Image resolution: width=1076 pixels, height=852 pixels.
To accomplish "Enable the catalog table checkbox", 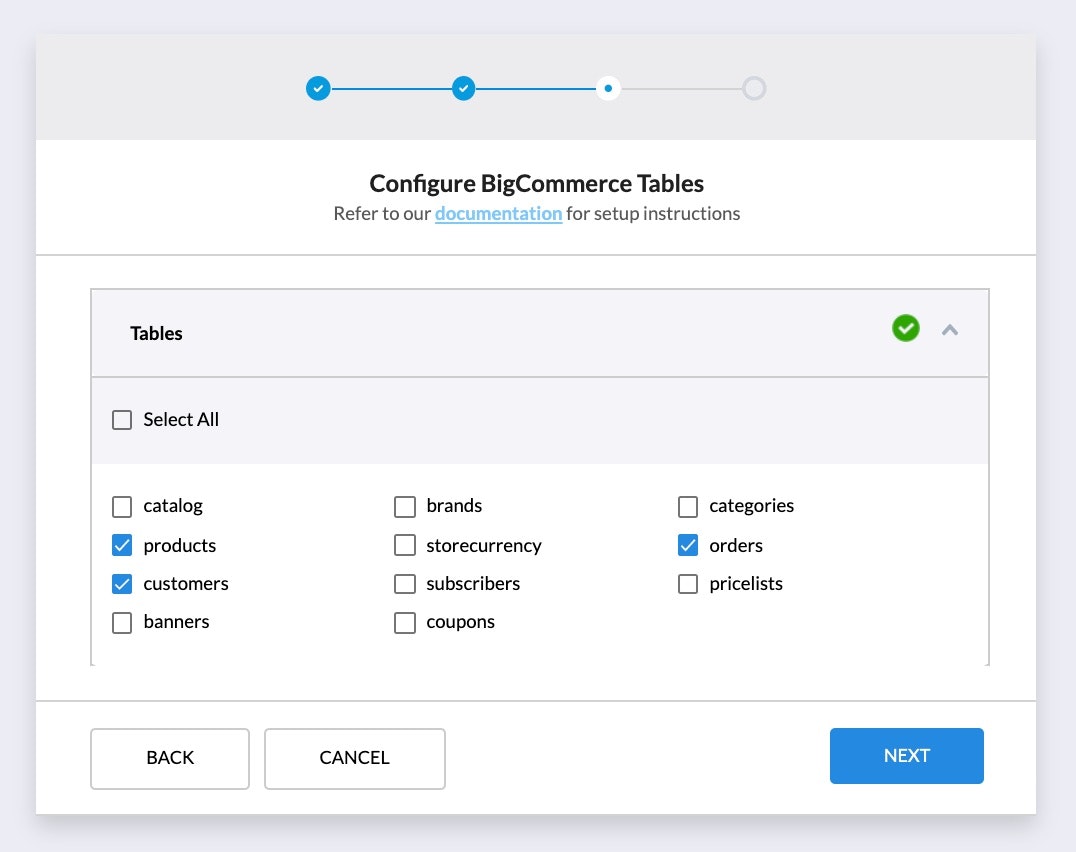I will tap(122, 506).
